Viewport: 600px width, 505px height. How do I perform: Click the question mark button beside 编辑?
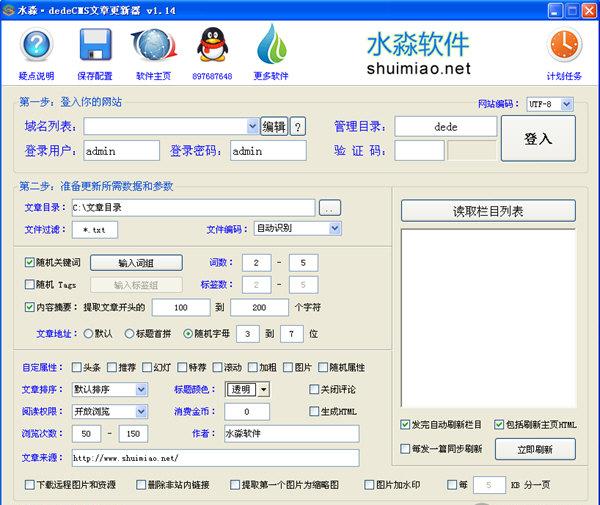click(298, 127)
